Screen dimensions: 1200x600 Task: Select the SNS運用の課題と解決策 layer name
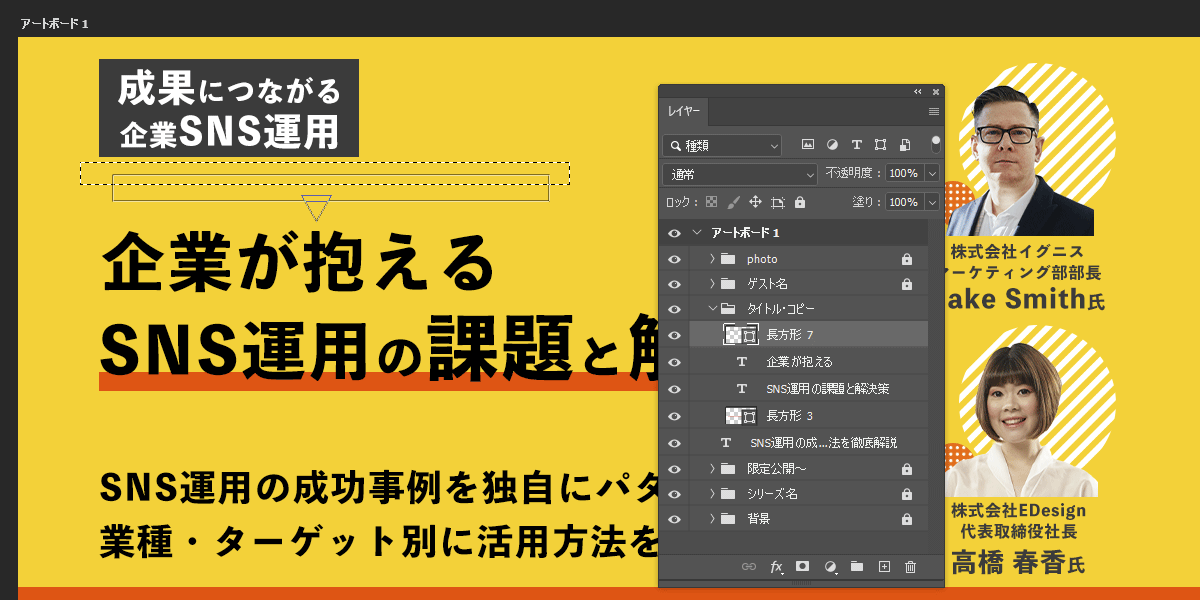(827, 389)
